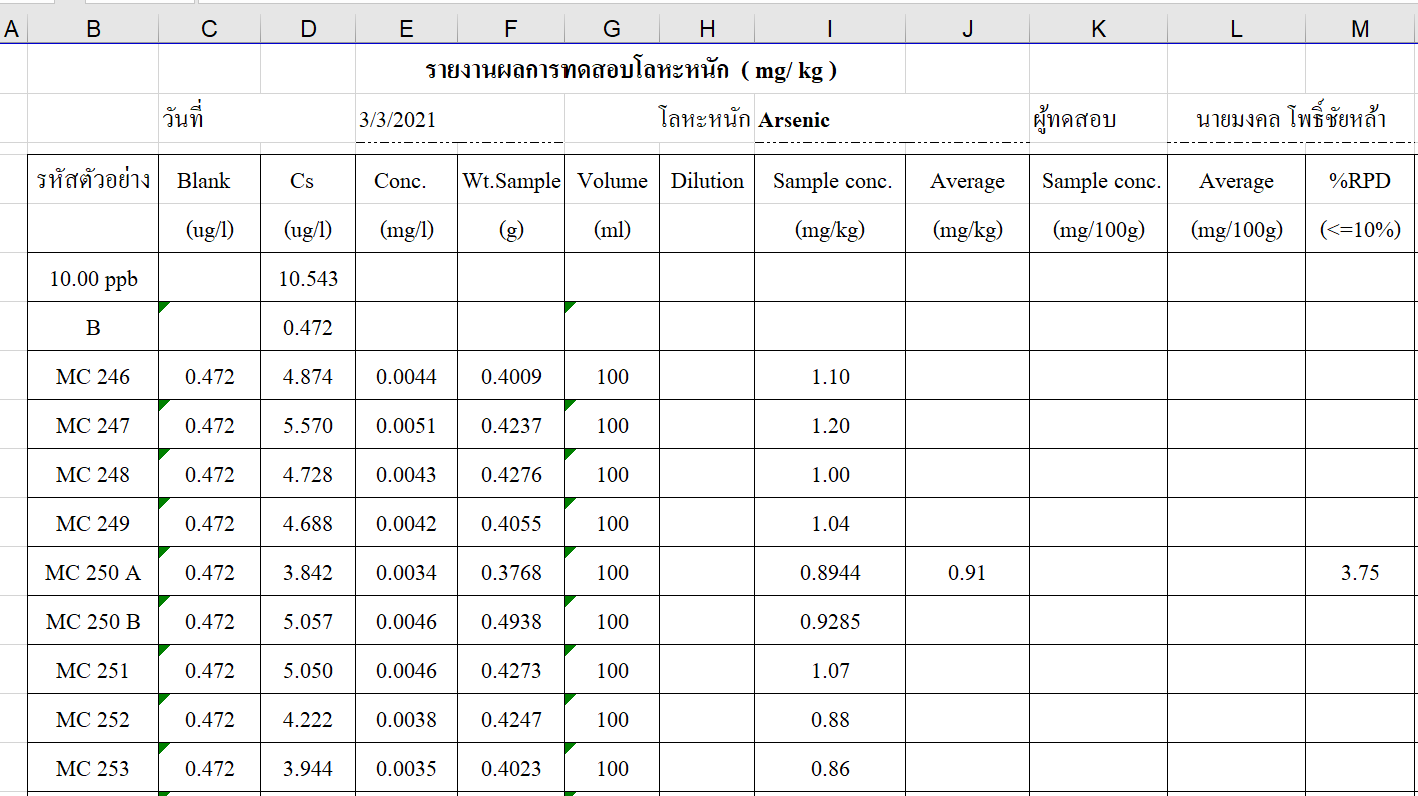Click the 10.543 value cell
This screenshot has width=1418, height=796.
308,278
